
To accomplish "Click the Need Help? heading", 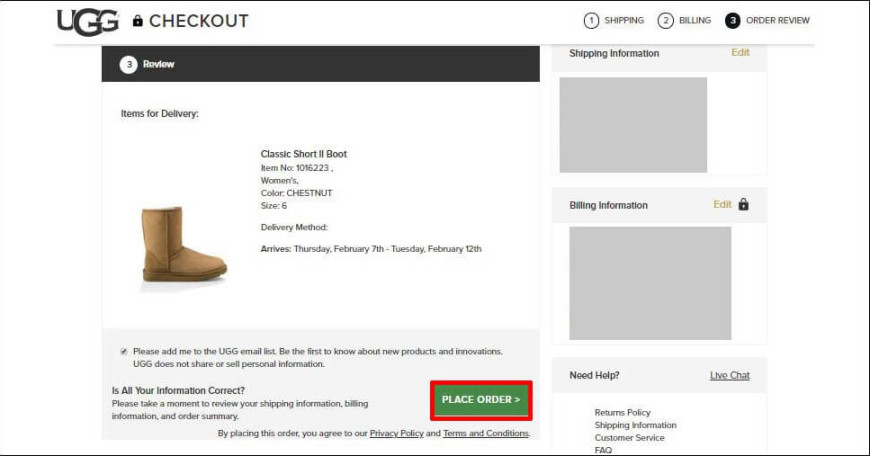I will (594, 376).
